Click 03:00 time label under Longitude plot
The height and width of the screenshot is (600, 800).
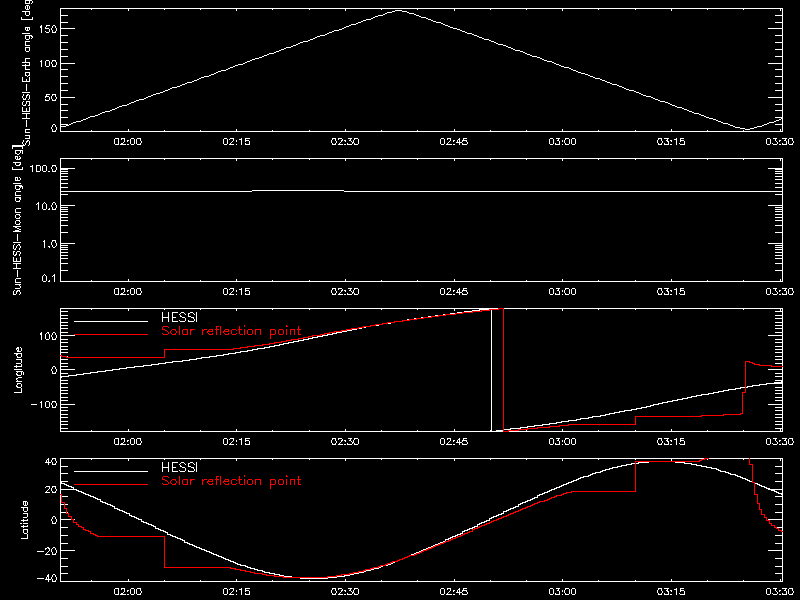562,442
